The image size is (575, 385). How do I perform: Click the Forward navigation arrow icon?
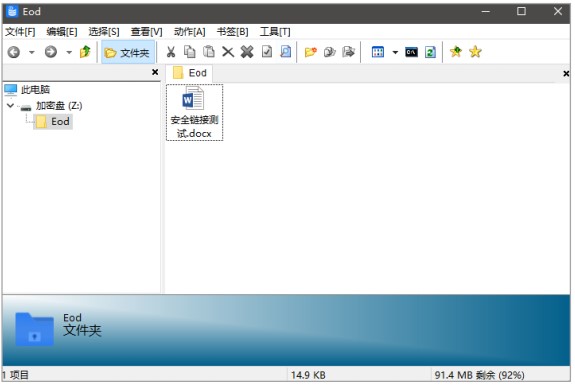(51, 52)
